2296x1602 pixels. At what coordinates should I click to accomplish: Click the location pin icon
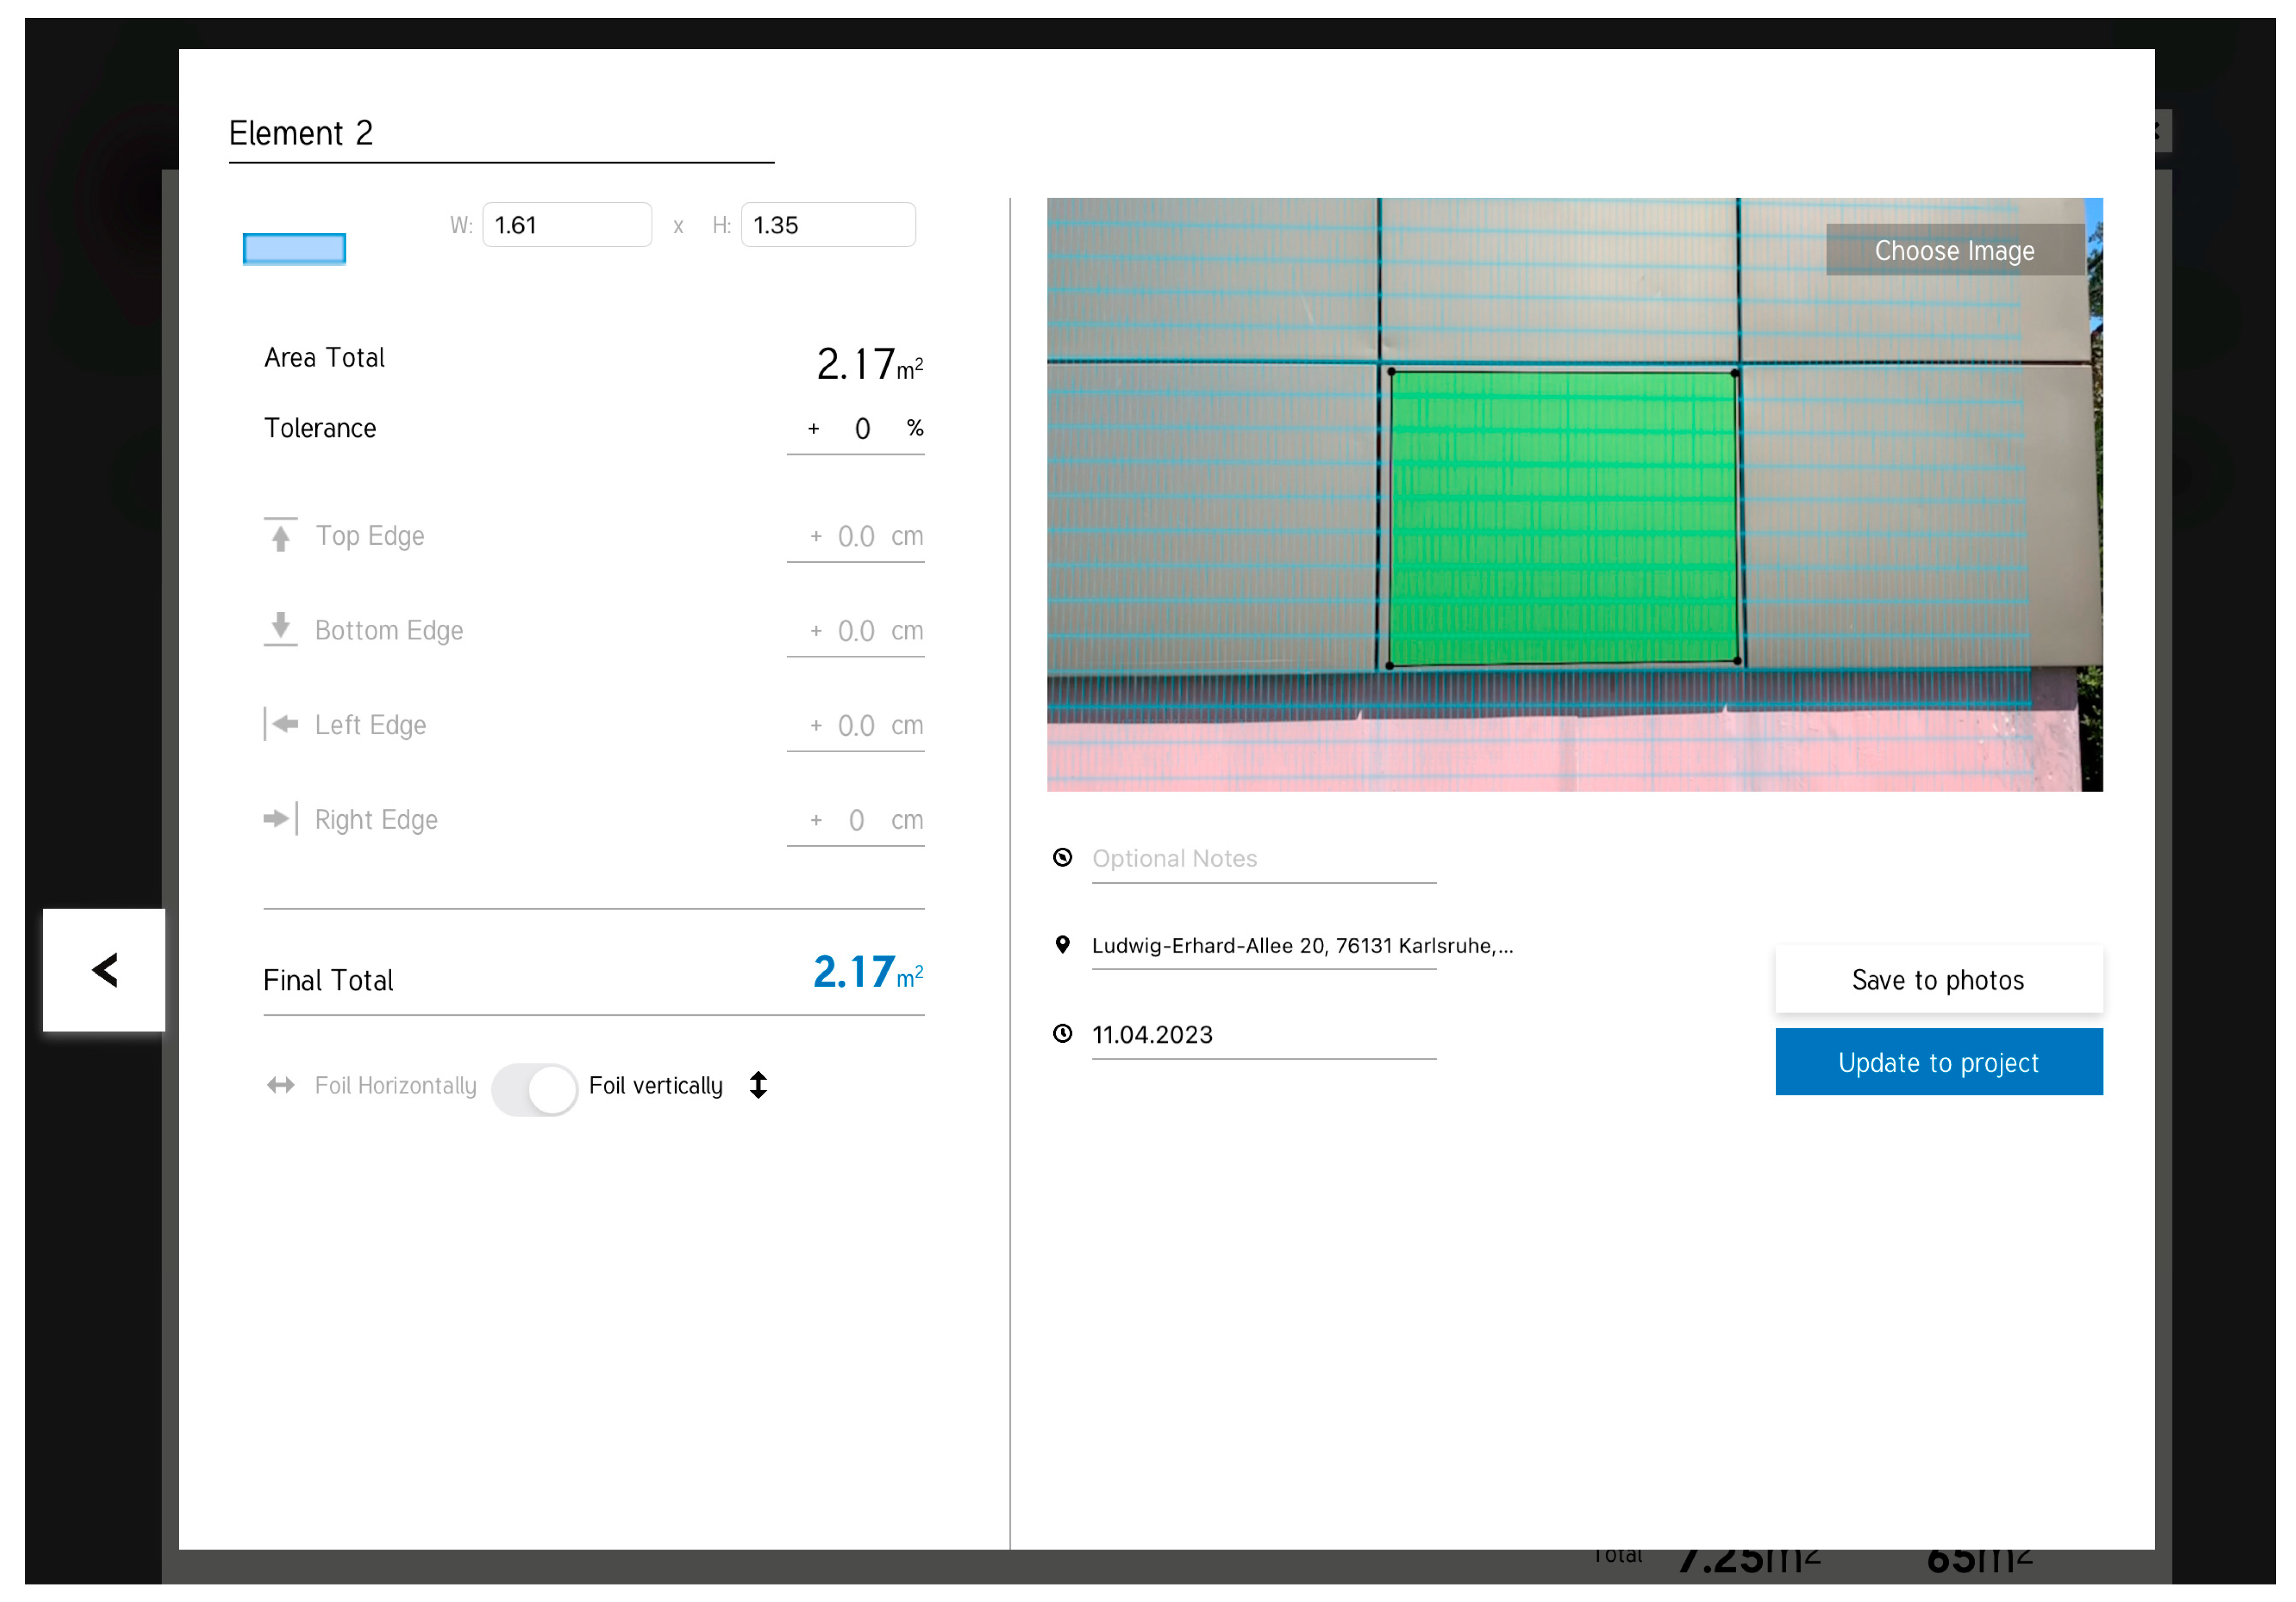(x=1062, y=944)
